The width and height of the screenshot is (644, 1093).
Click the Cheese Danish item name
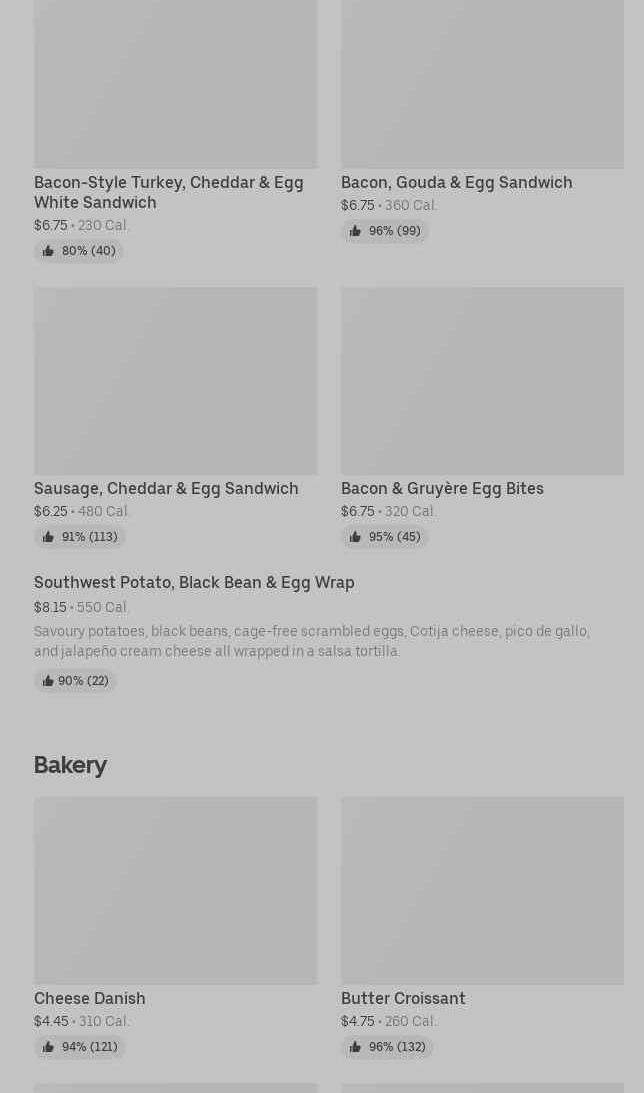point(90,998)
